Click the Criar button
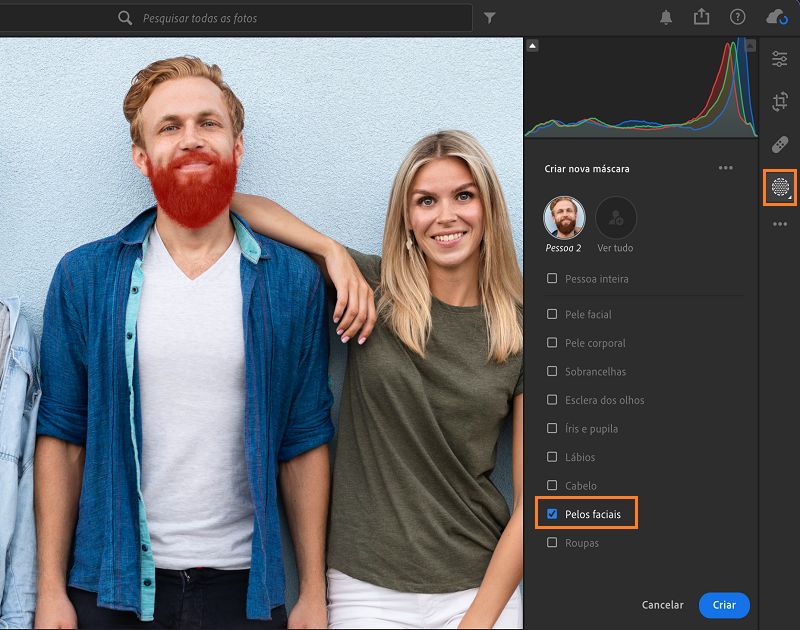This screenshot has width=800, height=630. point(724,605)
